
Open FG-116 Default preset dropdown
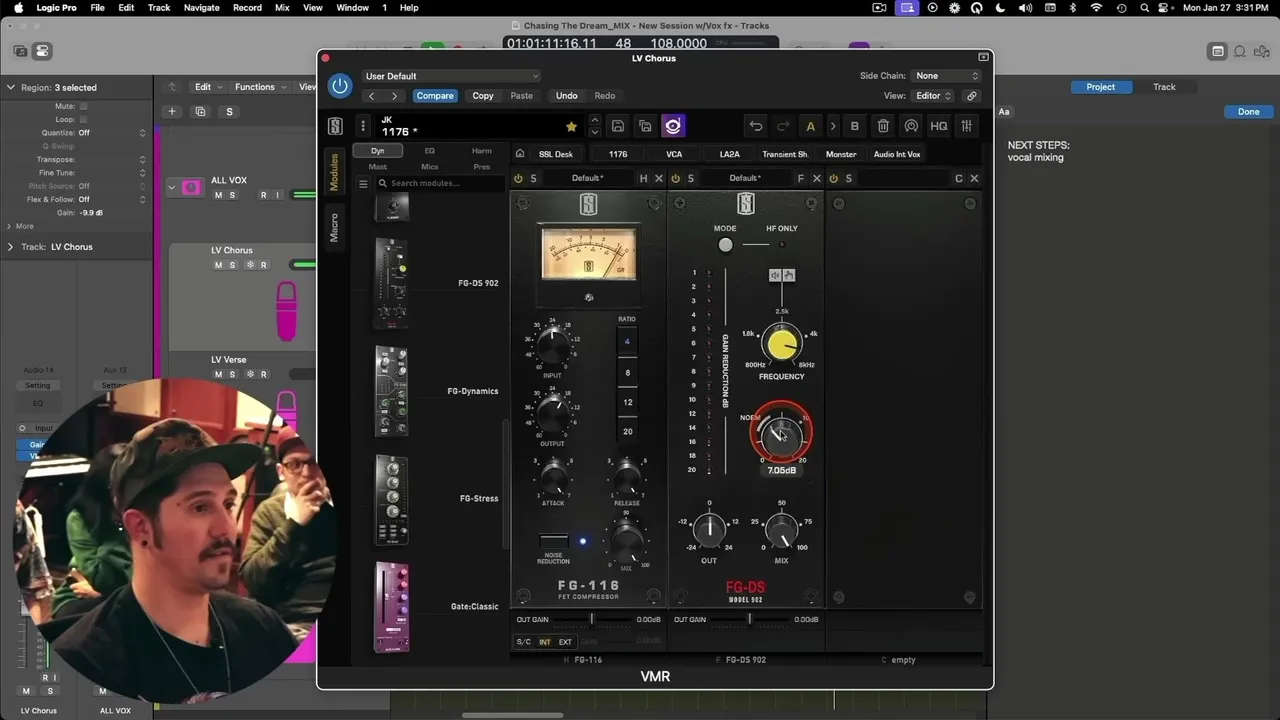coord(587,179)
